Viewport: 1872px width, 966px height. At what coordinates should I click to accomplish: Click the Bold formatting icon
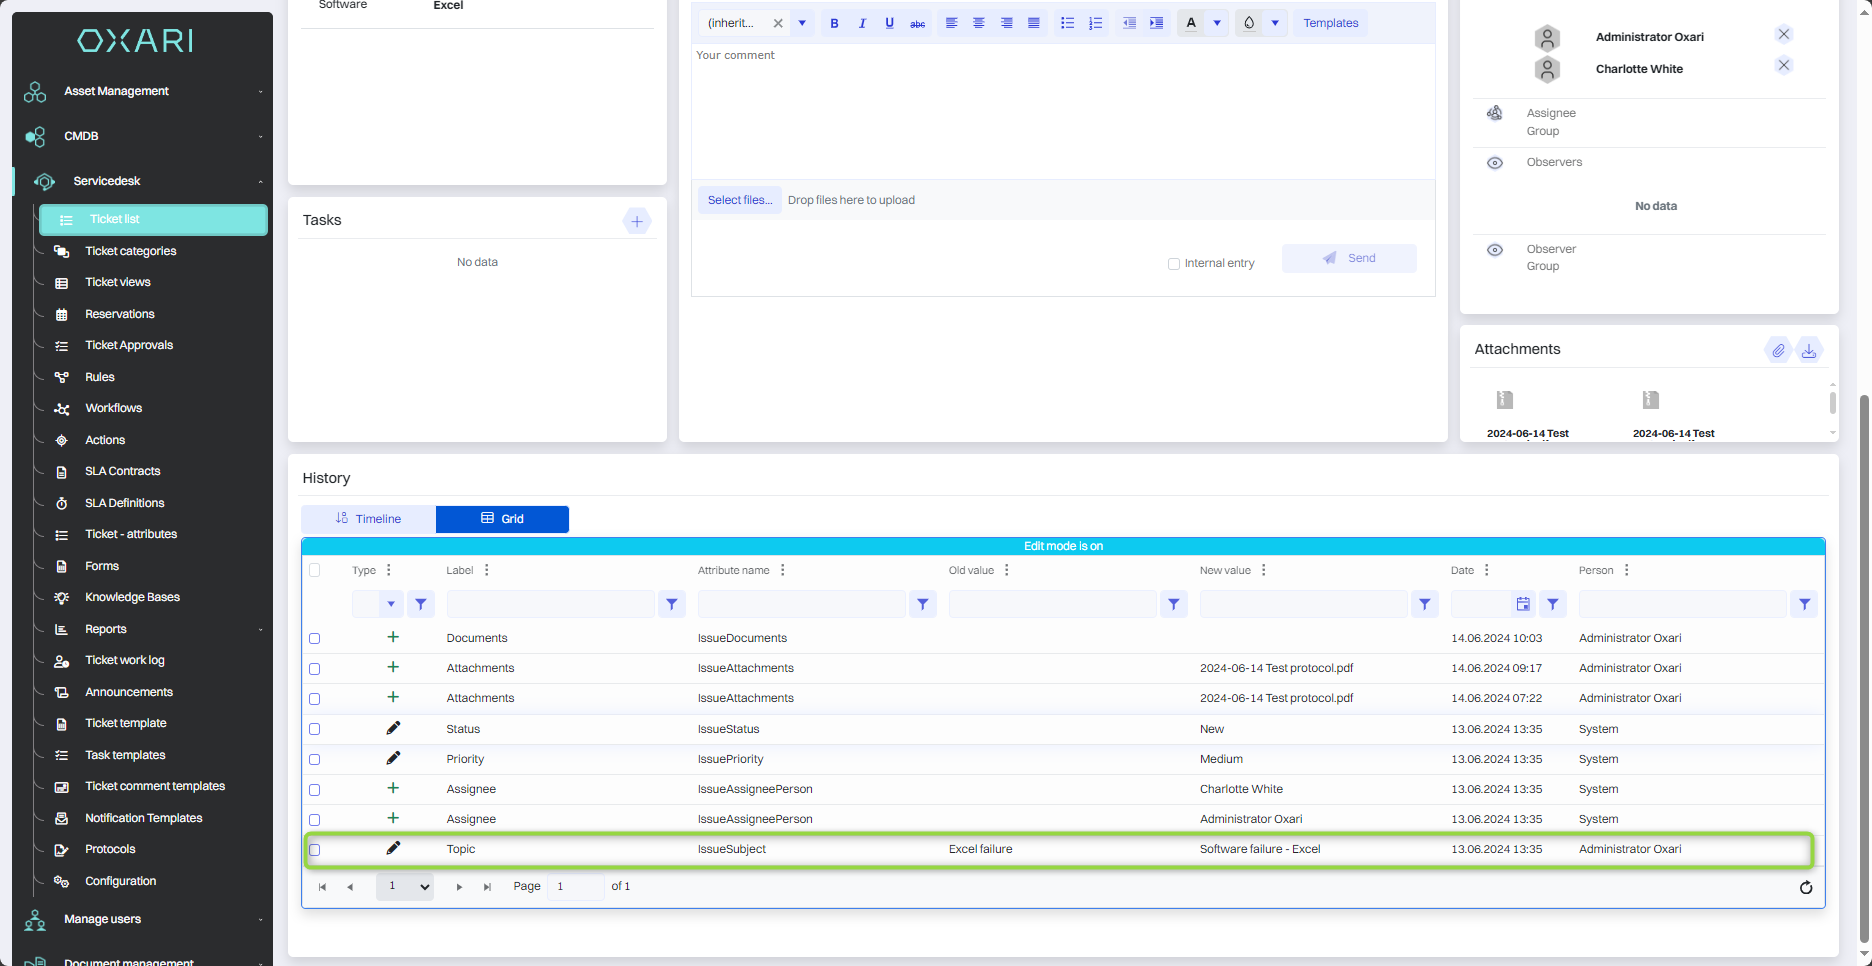coord(834,23)
